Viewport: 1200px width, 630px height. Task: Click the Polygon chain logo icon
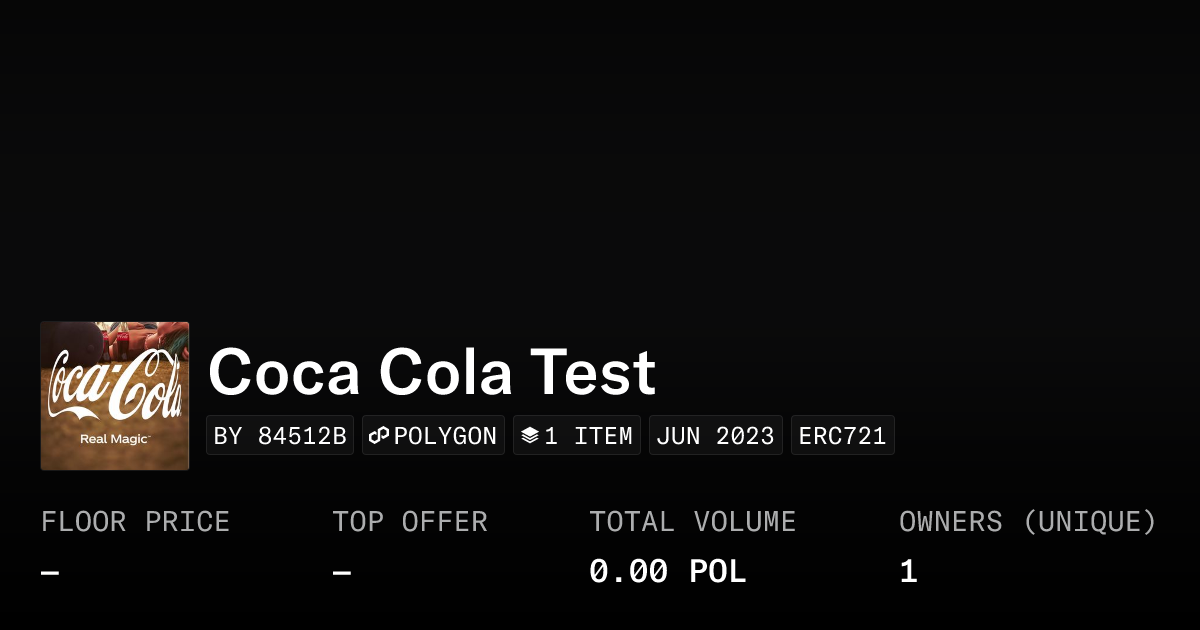(379, 436)
